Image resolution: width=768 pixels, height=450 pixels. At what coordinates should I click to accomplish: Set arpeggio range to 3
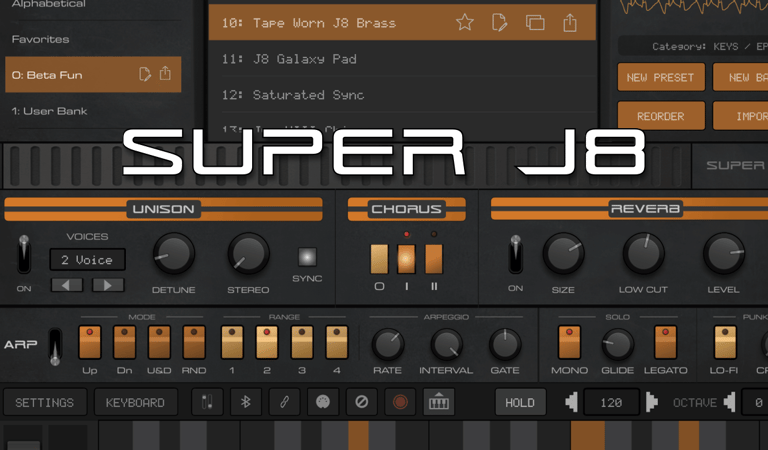pyautogui.click(x=302, y=342)
